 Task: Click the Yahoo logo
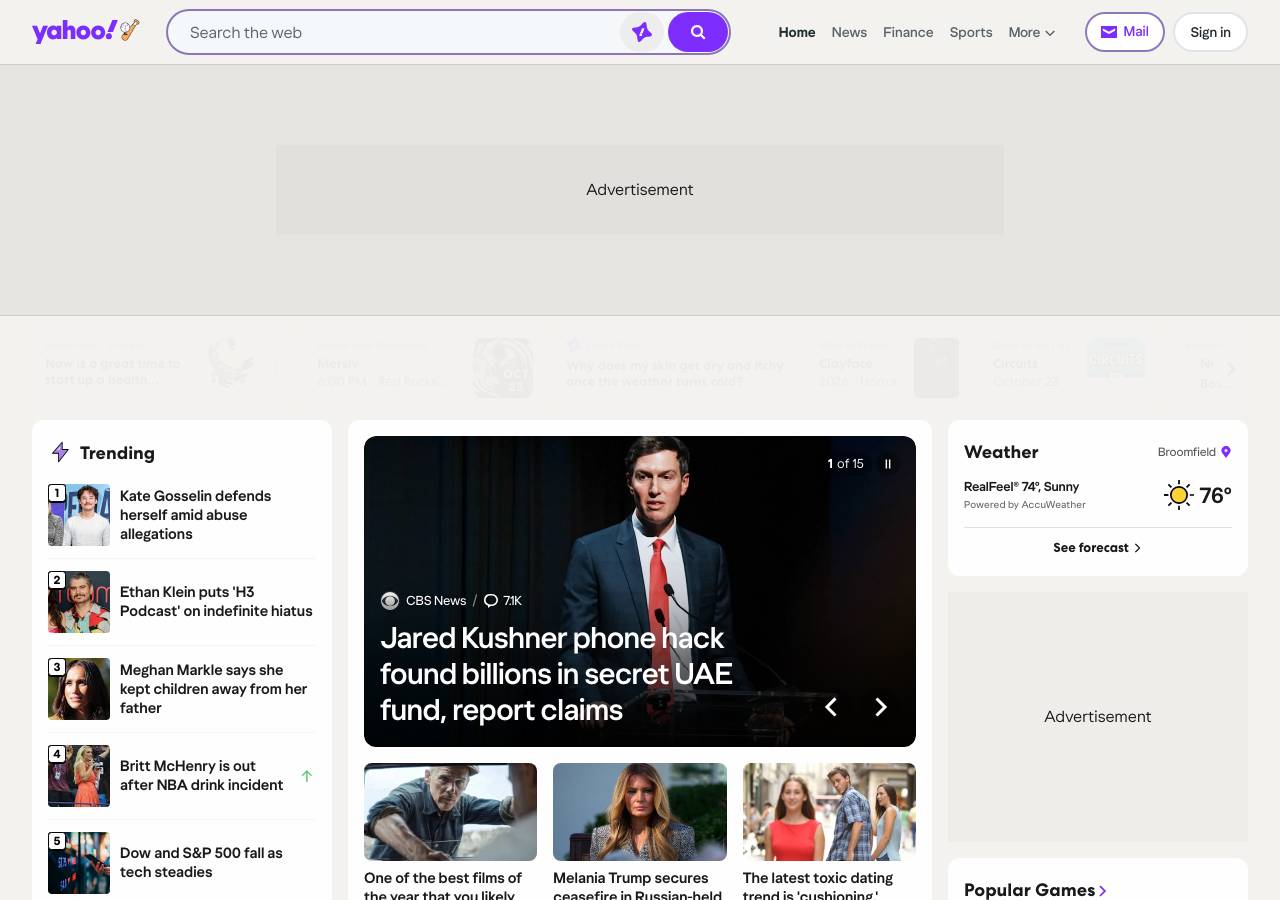[x=86, y=31]
